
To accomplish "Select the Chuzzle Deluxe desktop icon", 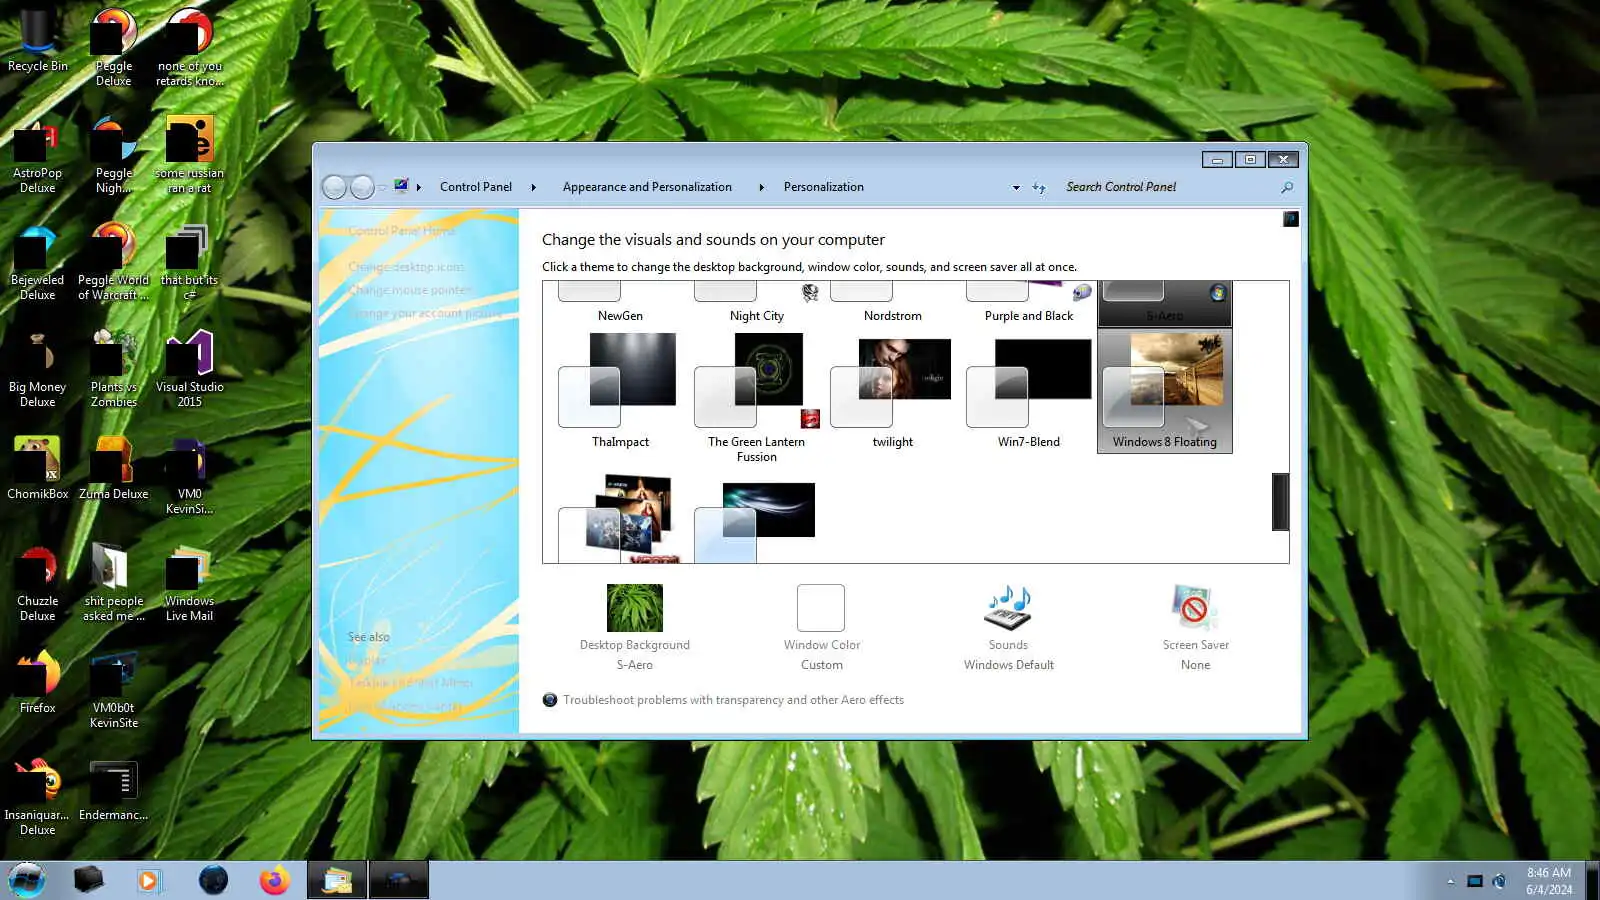I will (38, 582).
